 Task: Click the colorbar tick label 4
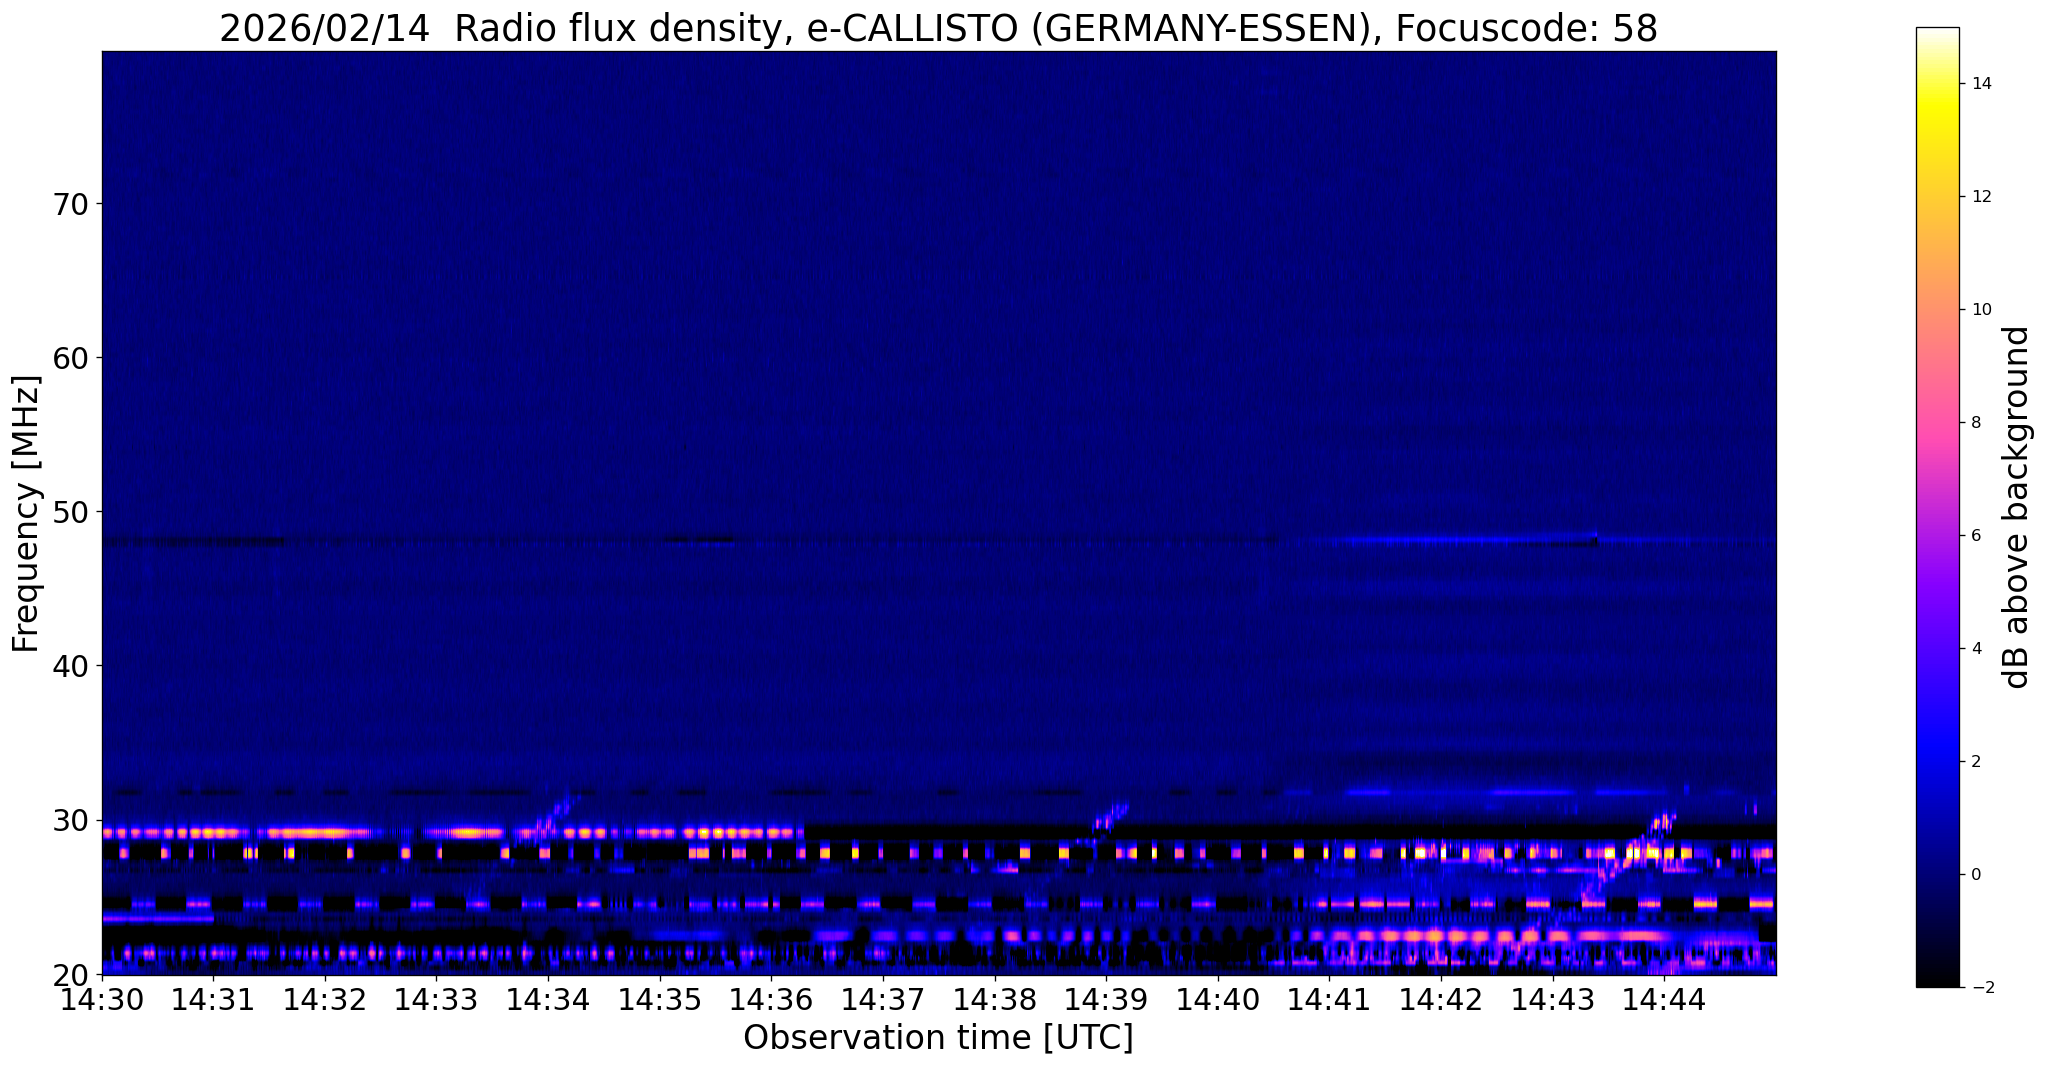[x=1975, y=649]
